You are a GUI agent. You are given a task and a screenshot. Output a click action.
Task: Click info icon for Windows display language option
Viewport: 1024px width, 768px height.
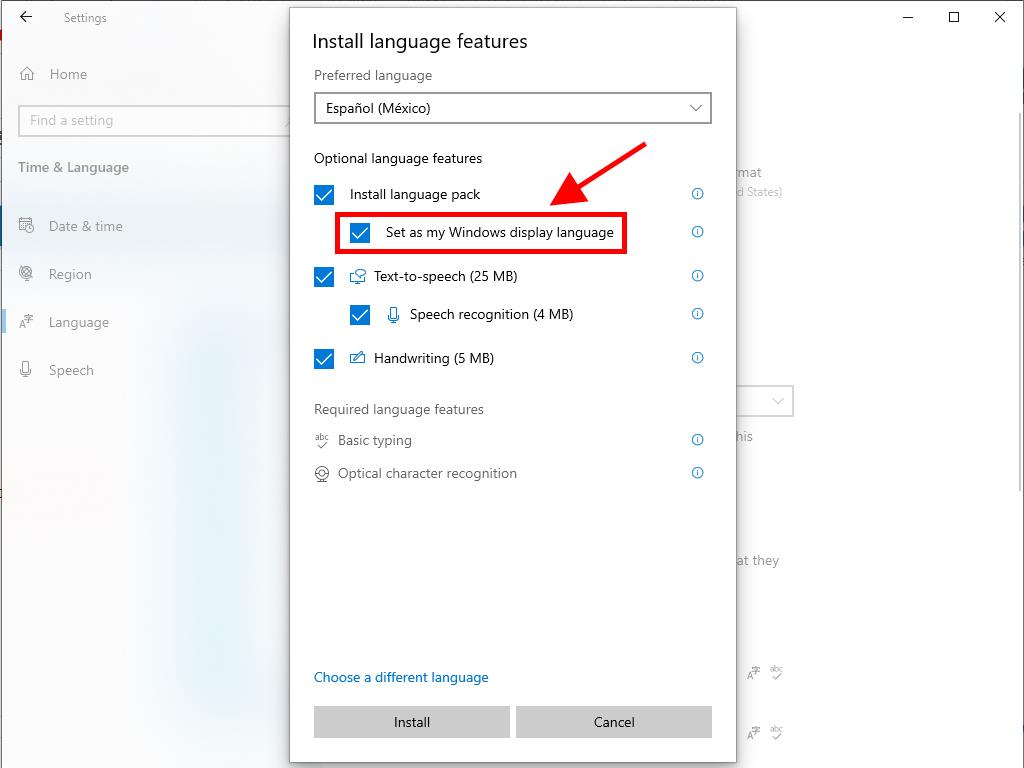(x=698, y=232)
